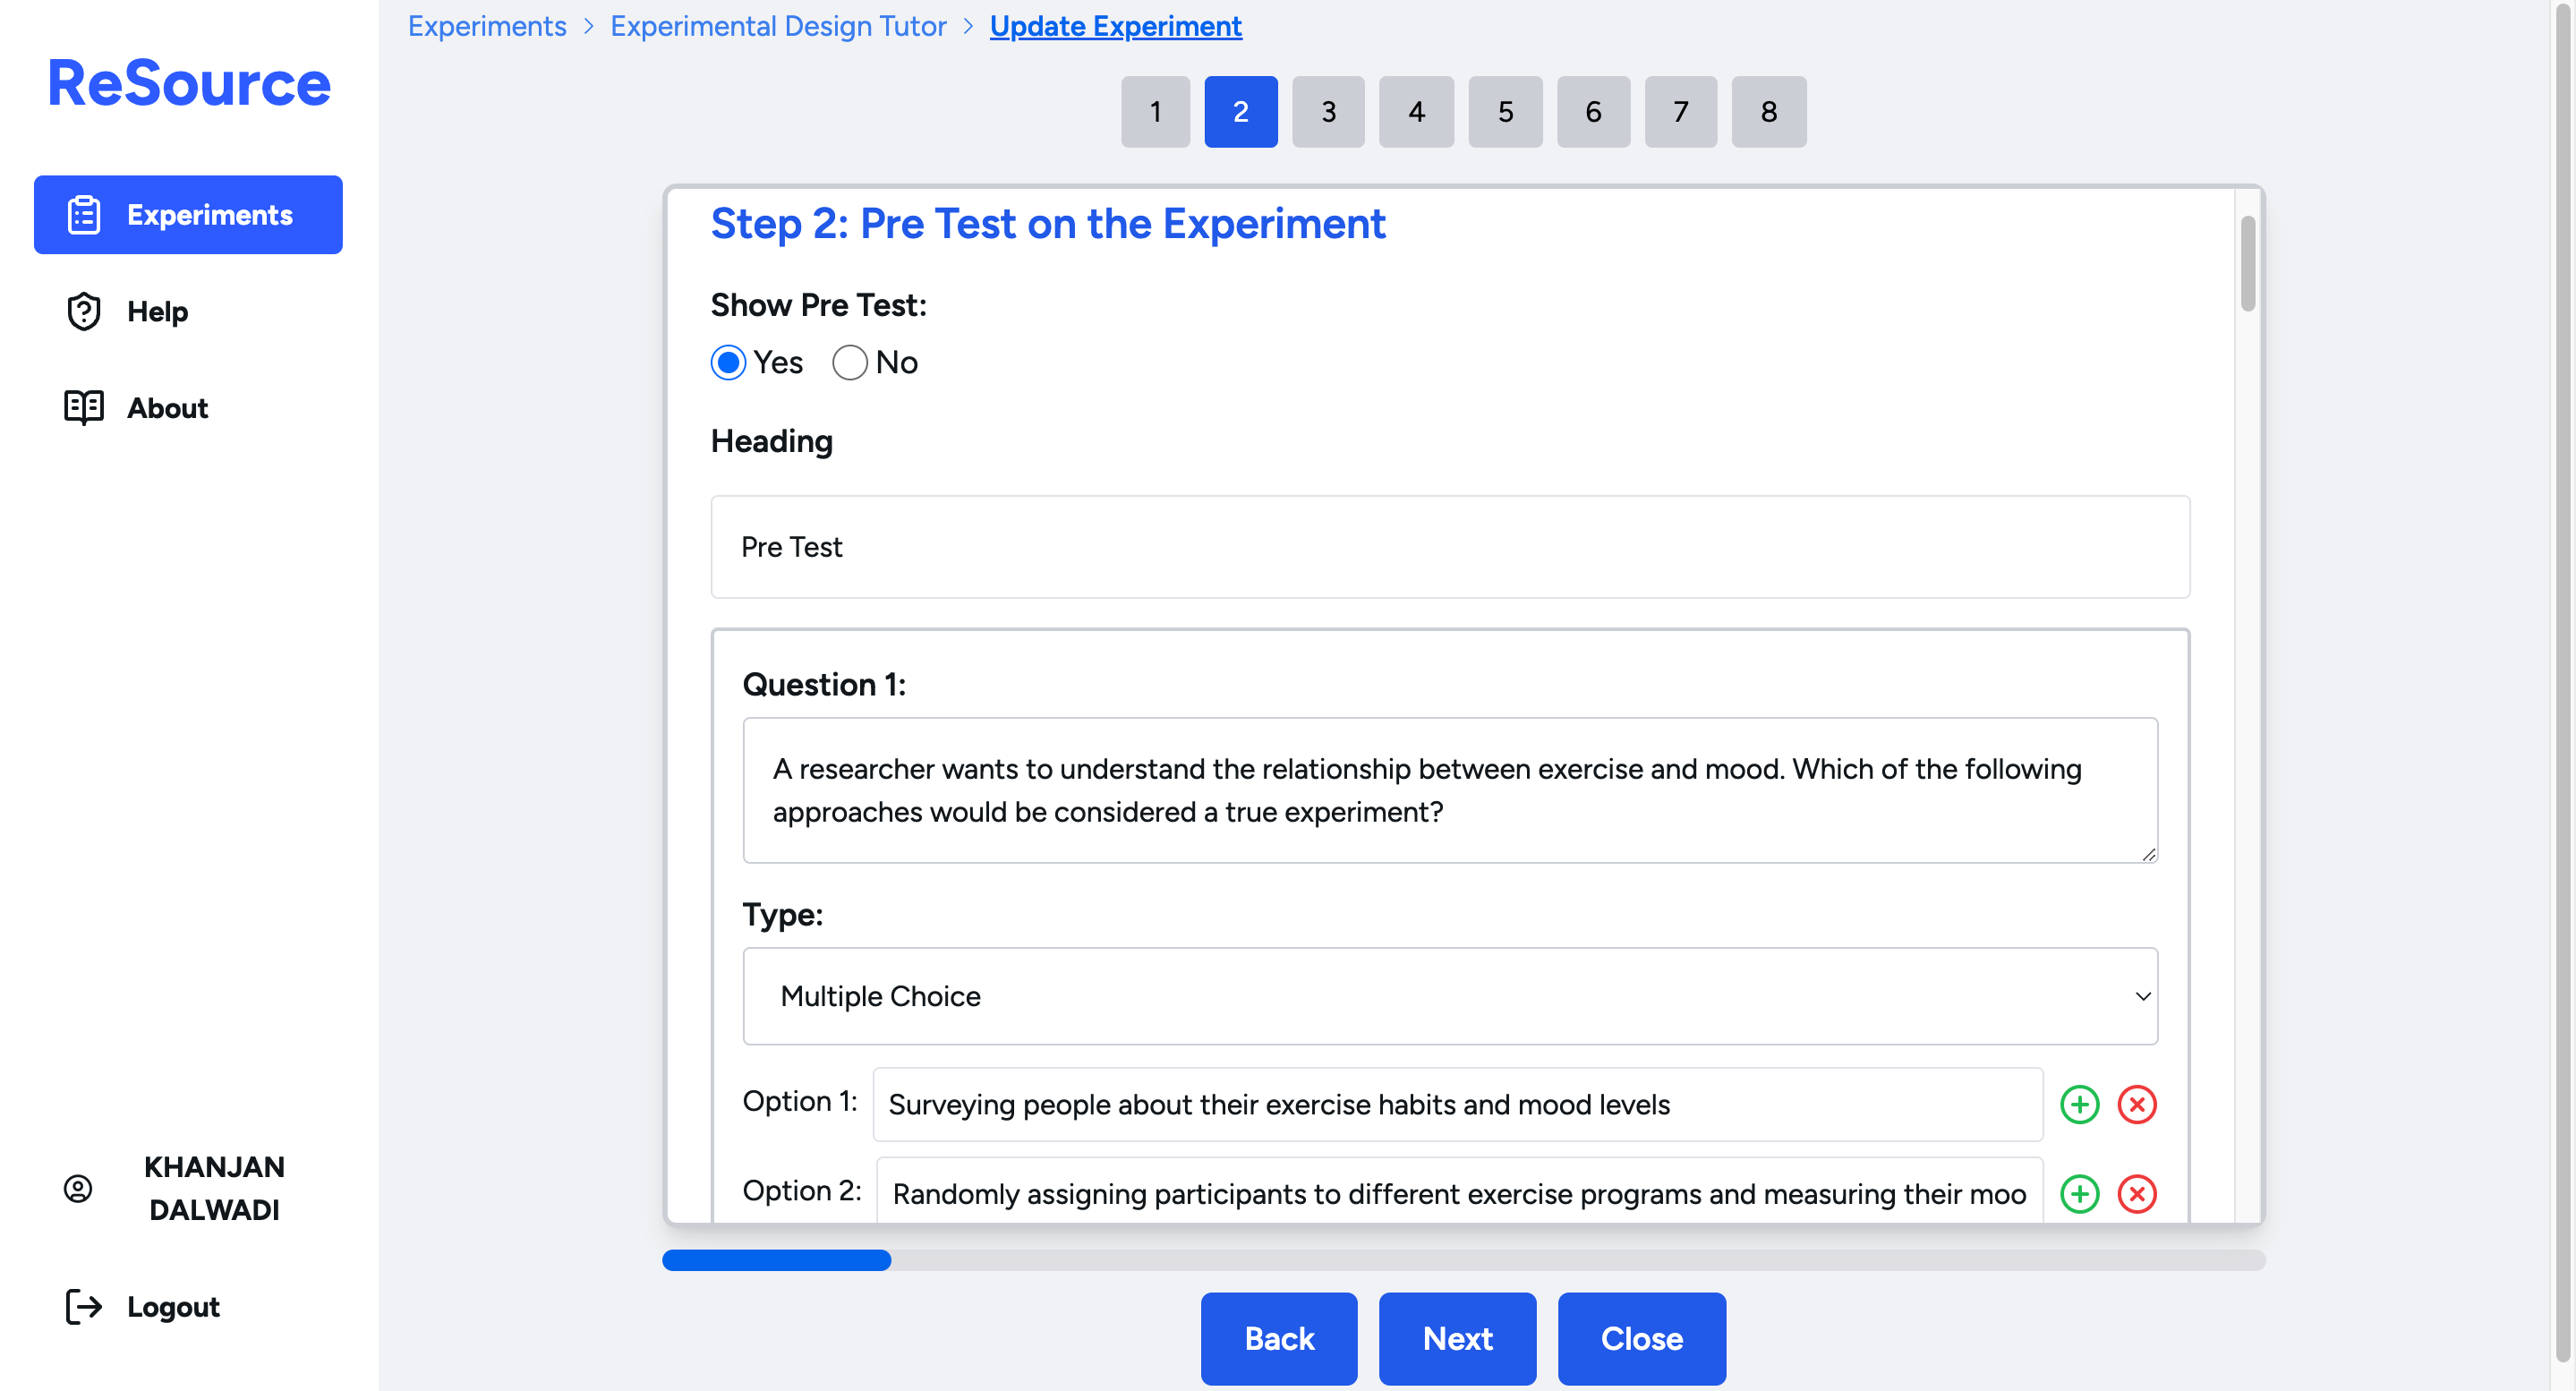Image resolution: width=2576 pixels, height=1391 pixels.
Task: Add an option after Option 1
Action: pyautogui.click(x=2079, y=1104)
